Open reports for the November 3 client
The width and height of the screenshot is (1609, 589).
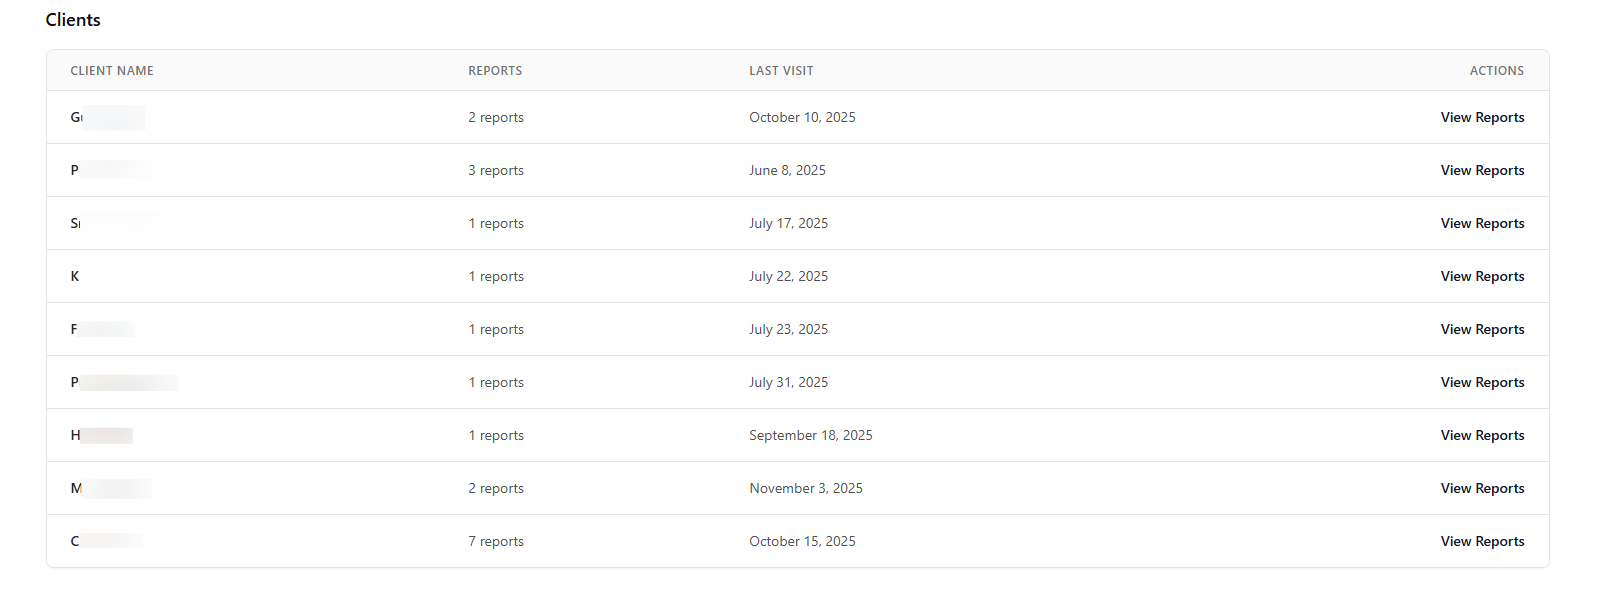pos(1482,488)
